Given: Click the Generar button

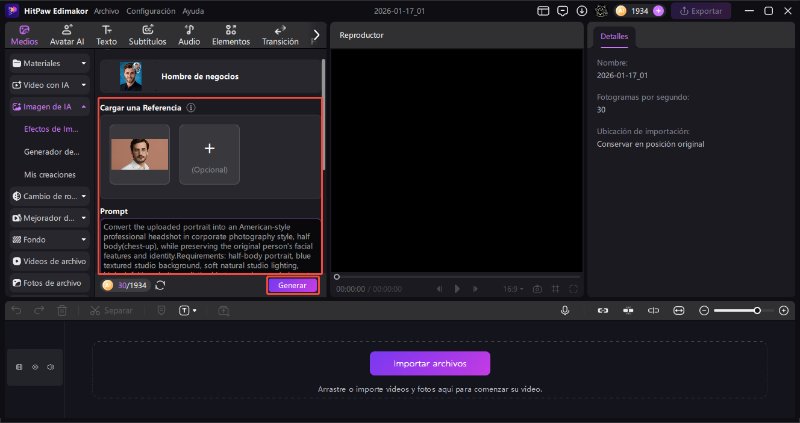Looking at the screenshot, I should (292, 285).
